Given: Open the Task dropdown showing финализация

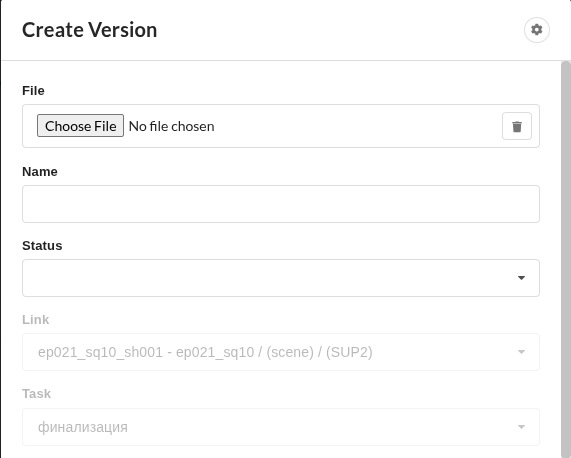Looking at the screenshot, I should 281,427.
